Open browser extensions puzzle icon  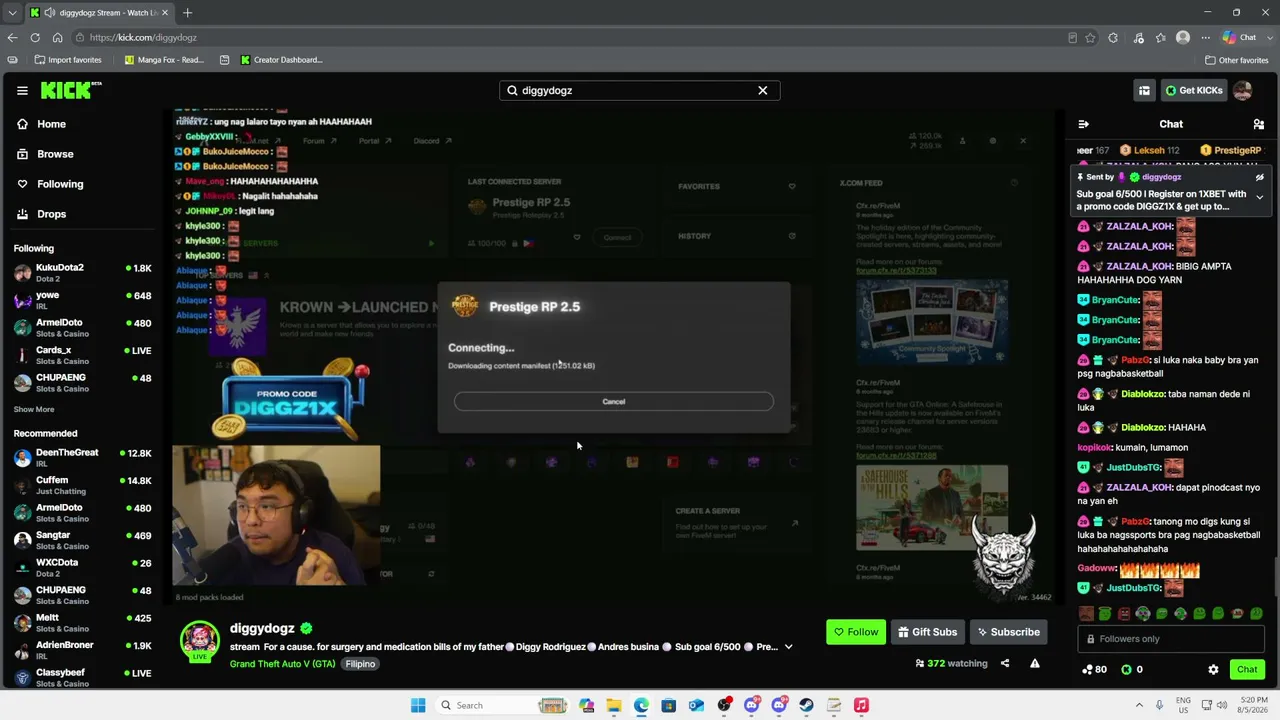[1113, 37]
